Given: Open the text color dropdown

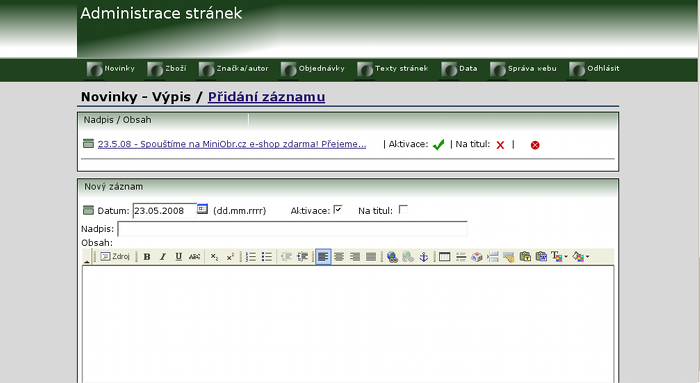Looking at the screenshot, I should (559, 257).
